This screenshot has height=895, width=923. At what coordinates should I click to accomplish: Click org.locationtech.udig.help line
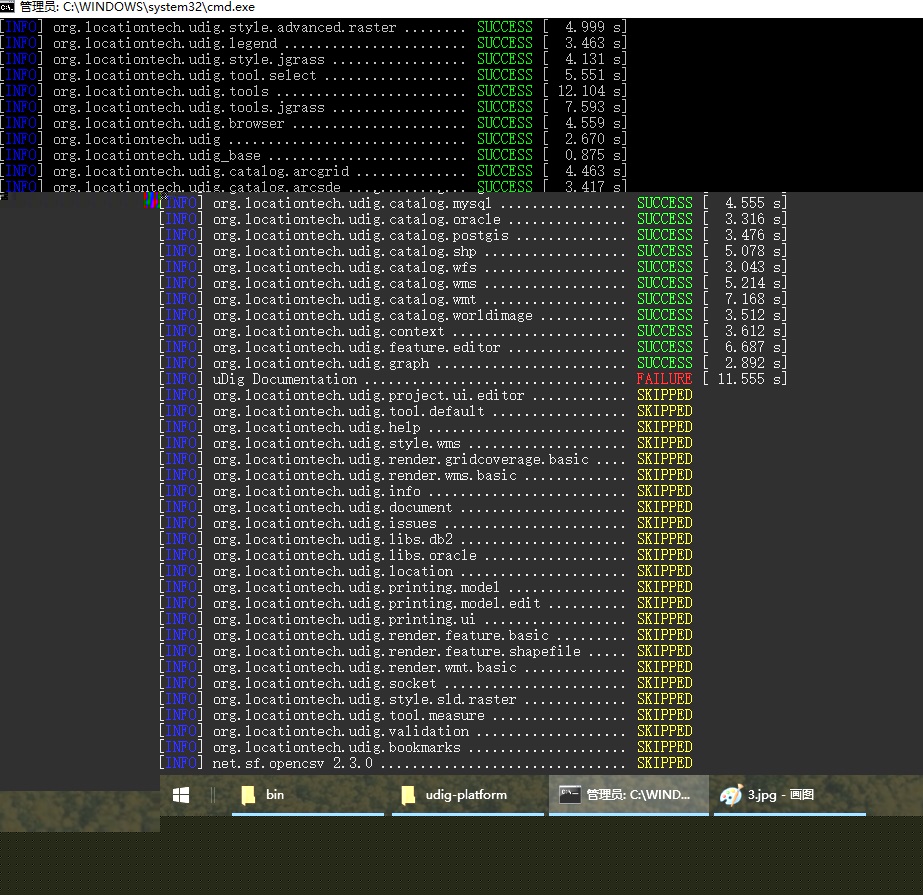(x=426, y=426)
